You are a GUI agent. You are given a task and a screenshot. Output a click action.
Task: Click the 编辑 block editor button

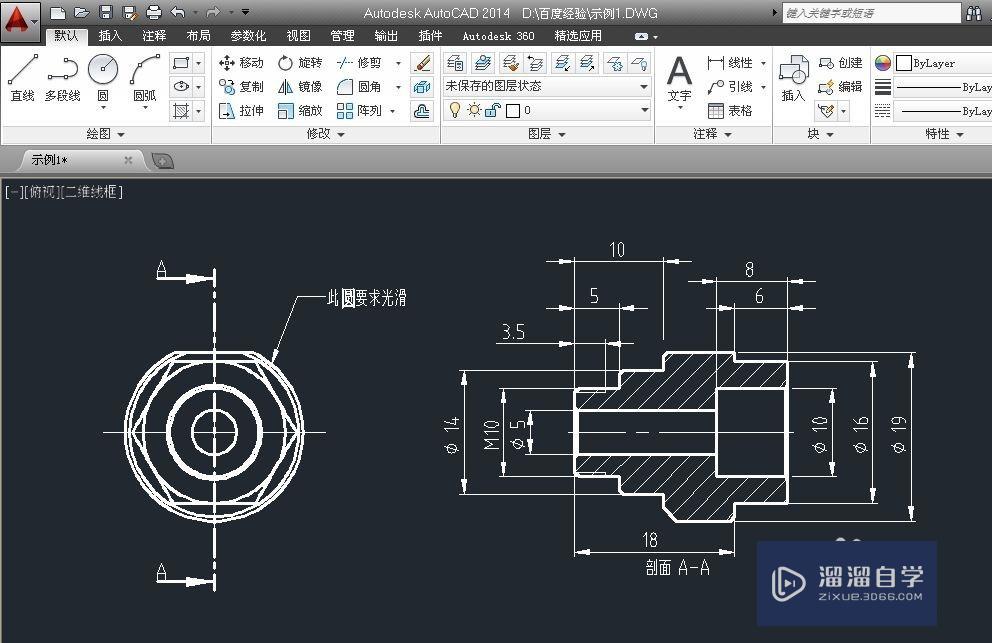point(840,87)
